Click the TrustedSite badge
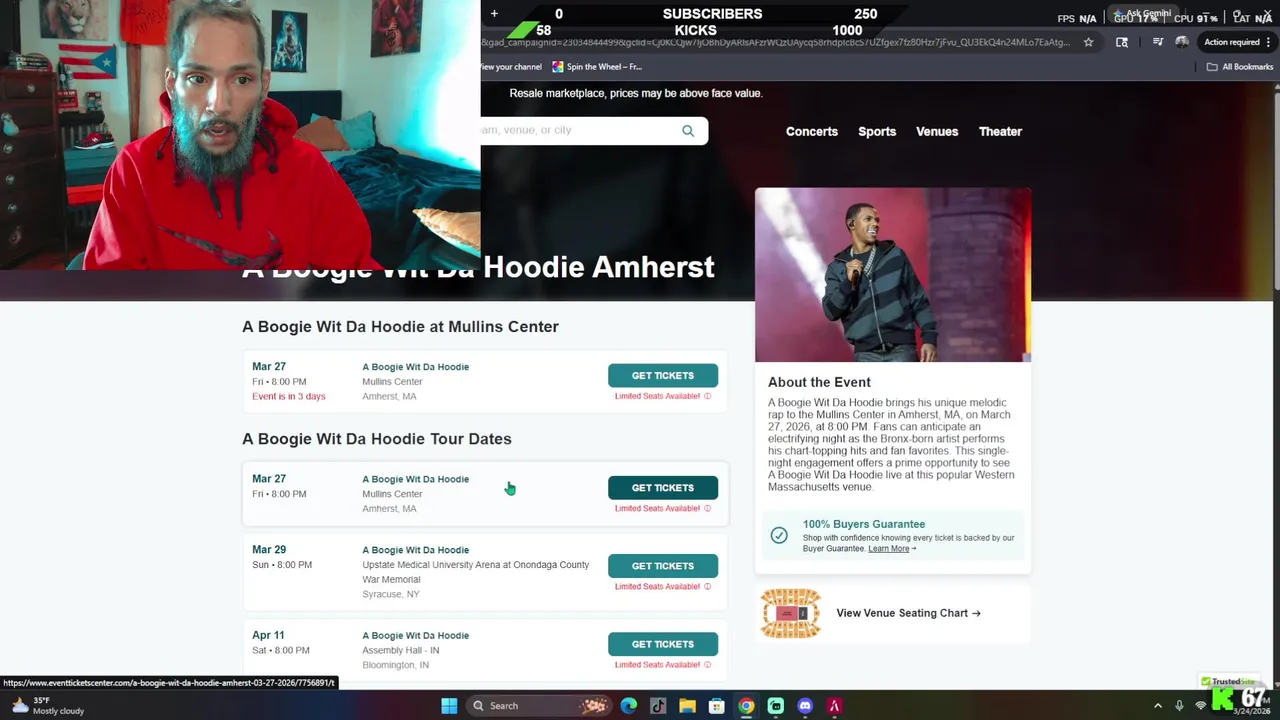The image size is (1280, 720). click(x=1228, y=682)
